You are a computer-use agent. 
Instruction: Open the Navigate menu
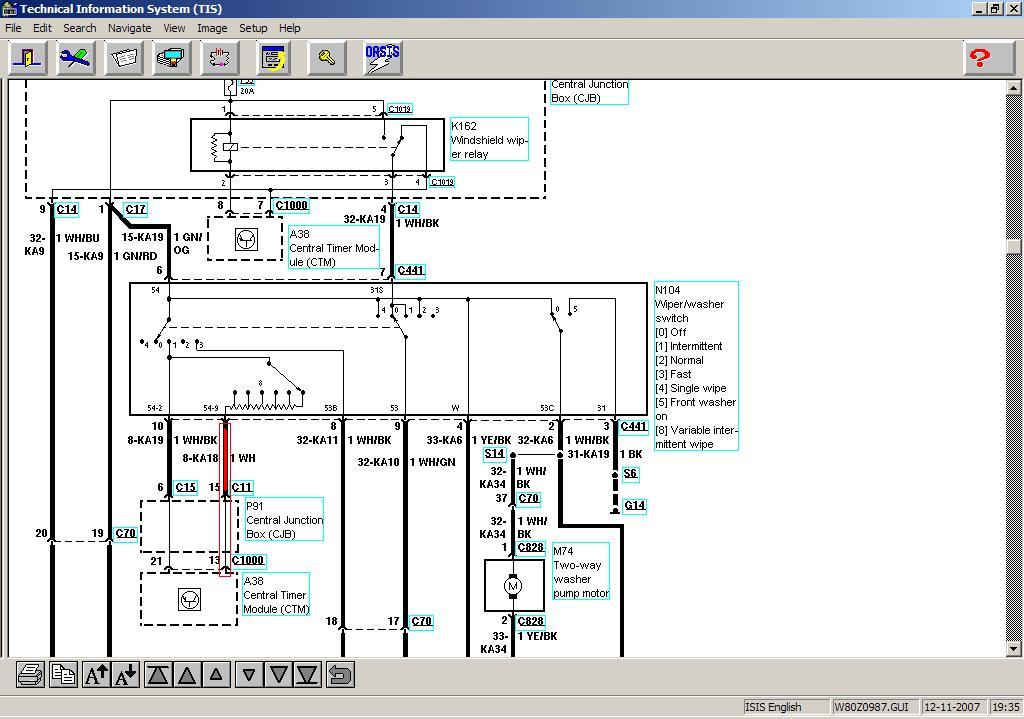(129, 28)
